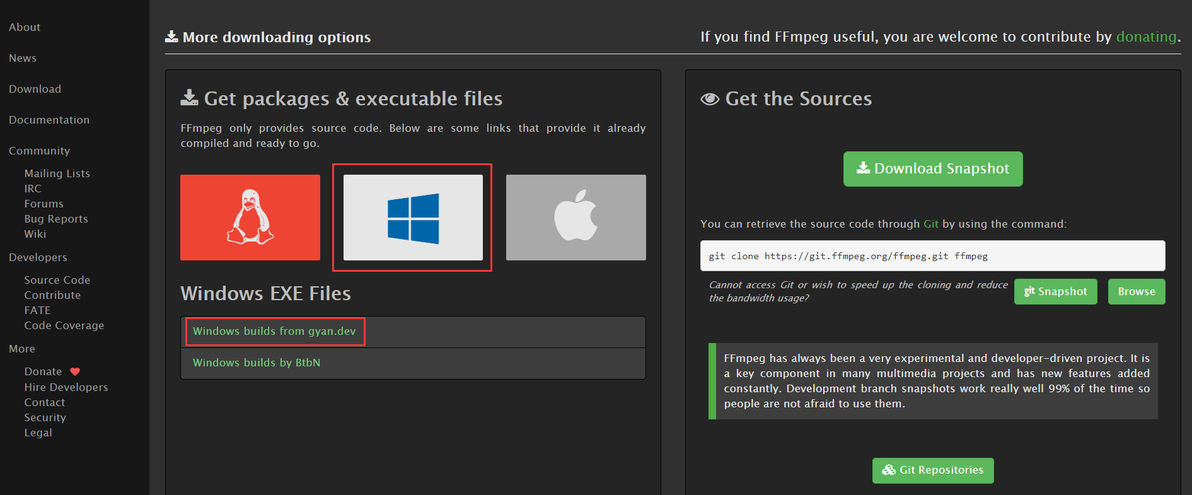This screenshot has width=1192, height=495.
Task: Open Documentation in the sidebar
Action: coord(49,120)
